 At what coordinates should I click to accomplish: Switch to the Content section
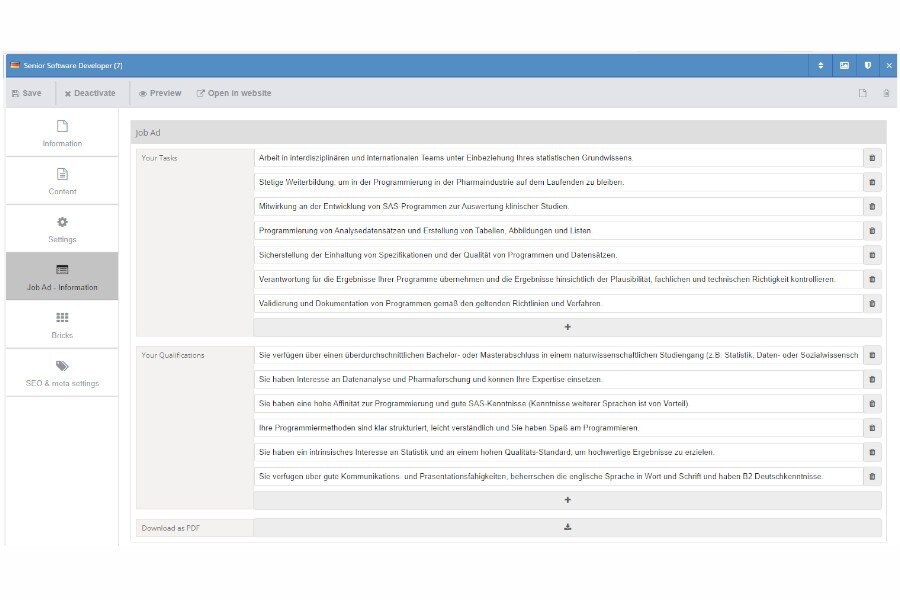[x=62, y=175]
